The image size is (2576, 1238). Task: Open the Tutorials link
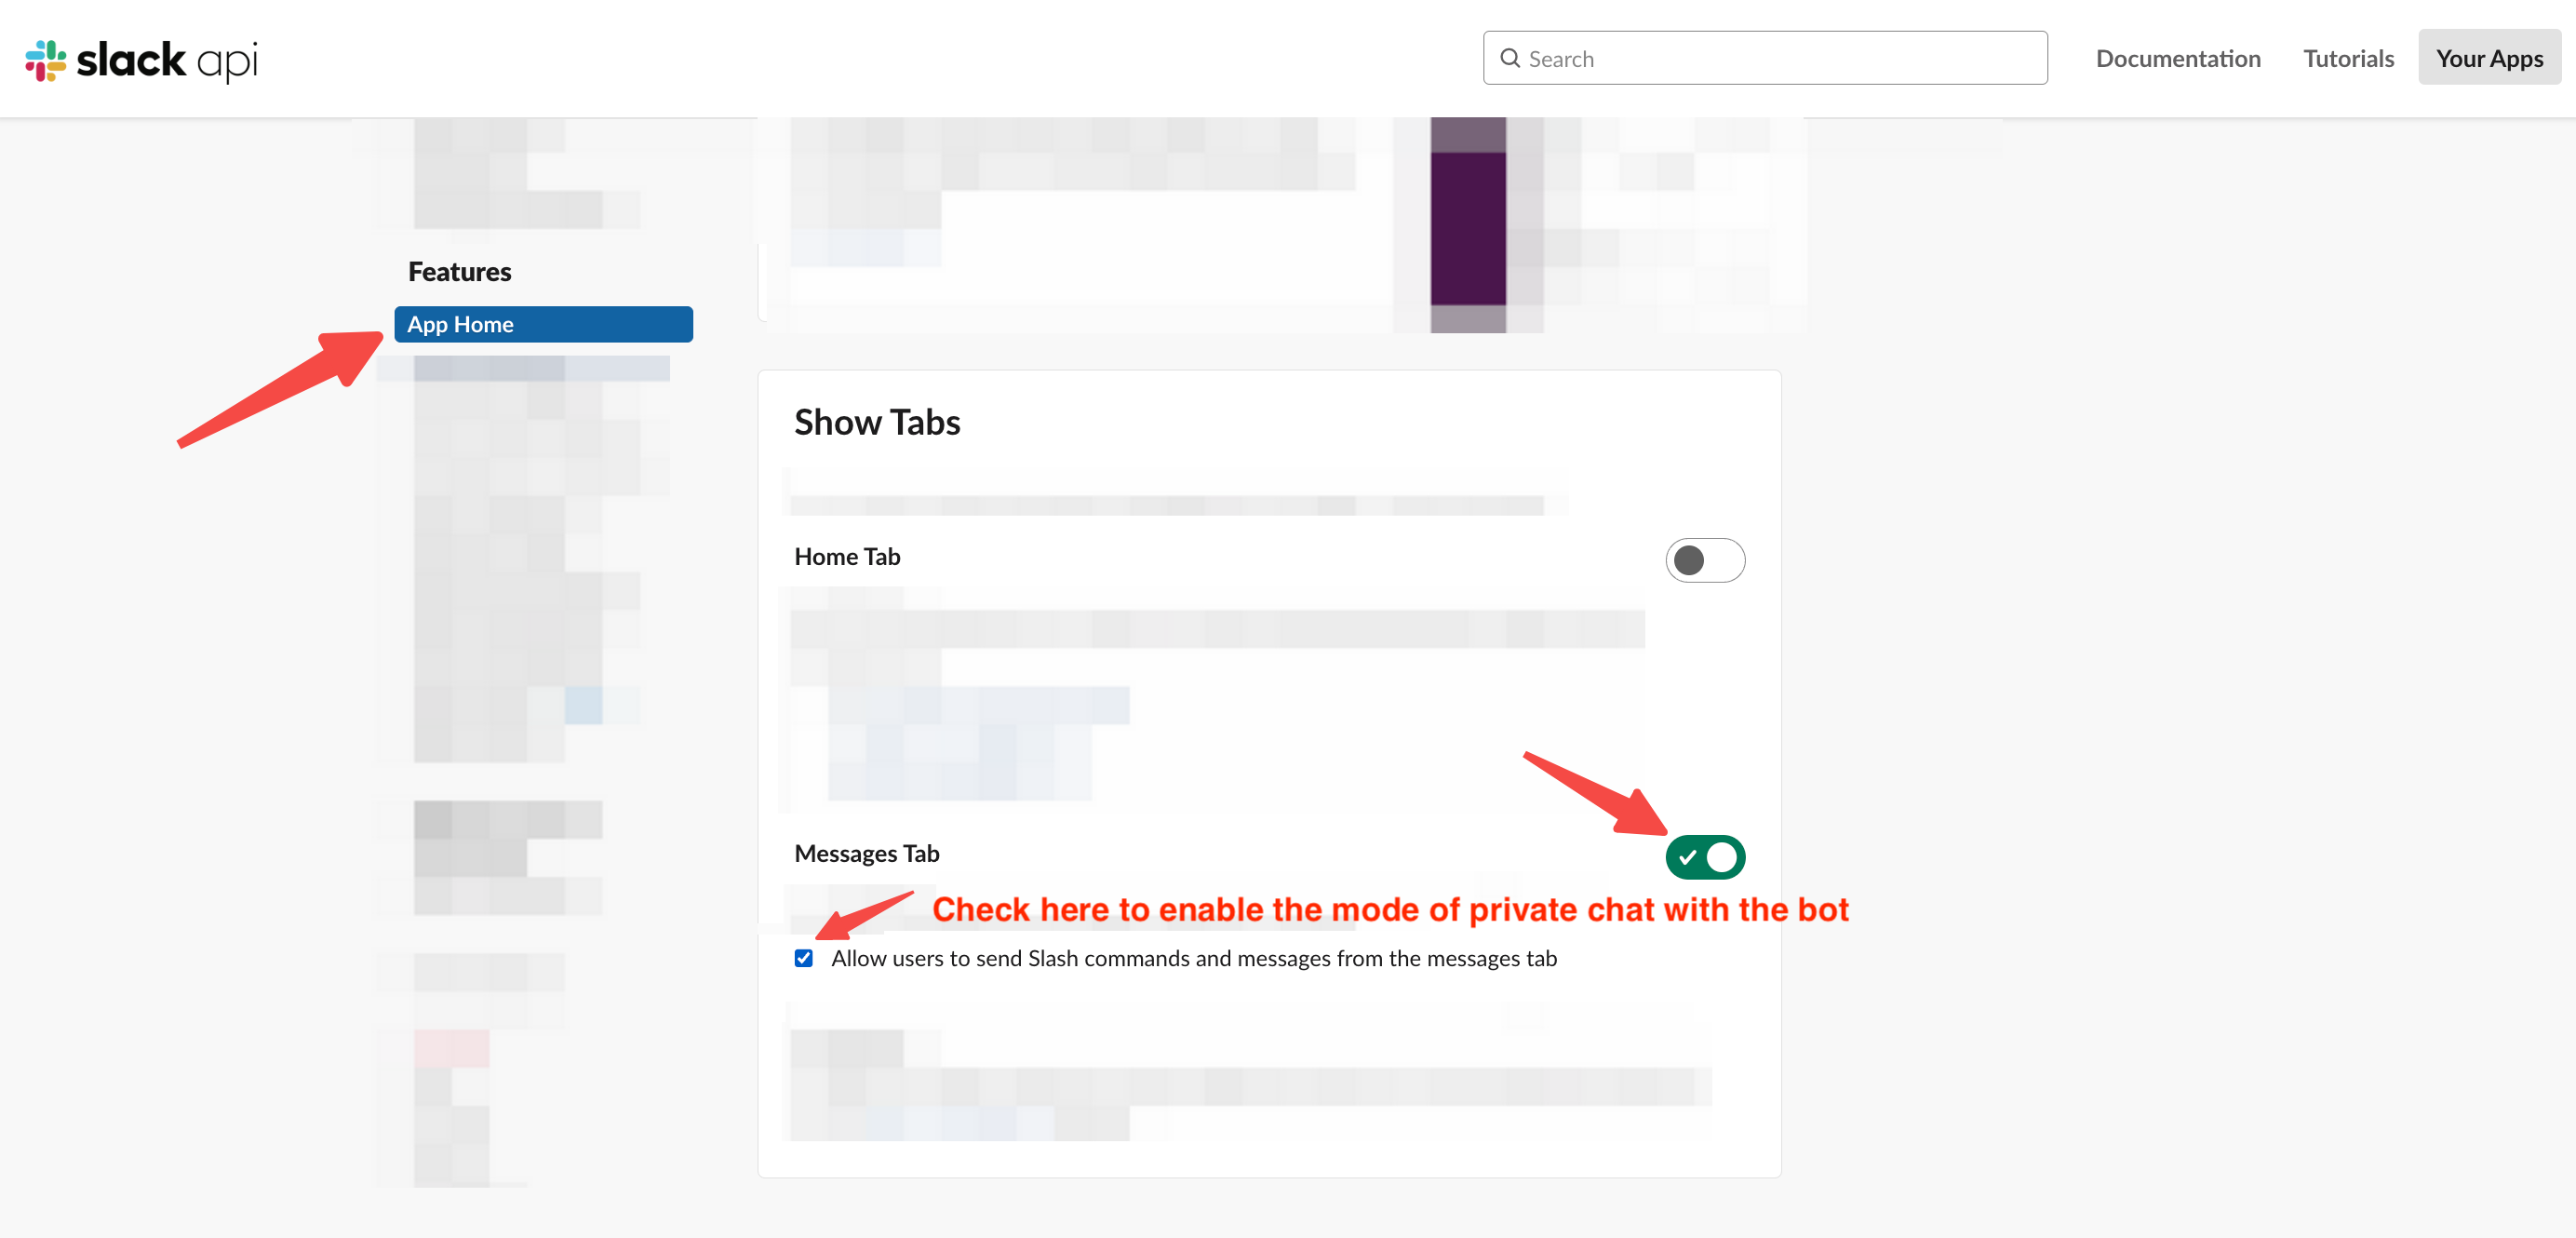2348,58
